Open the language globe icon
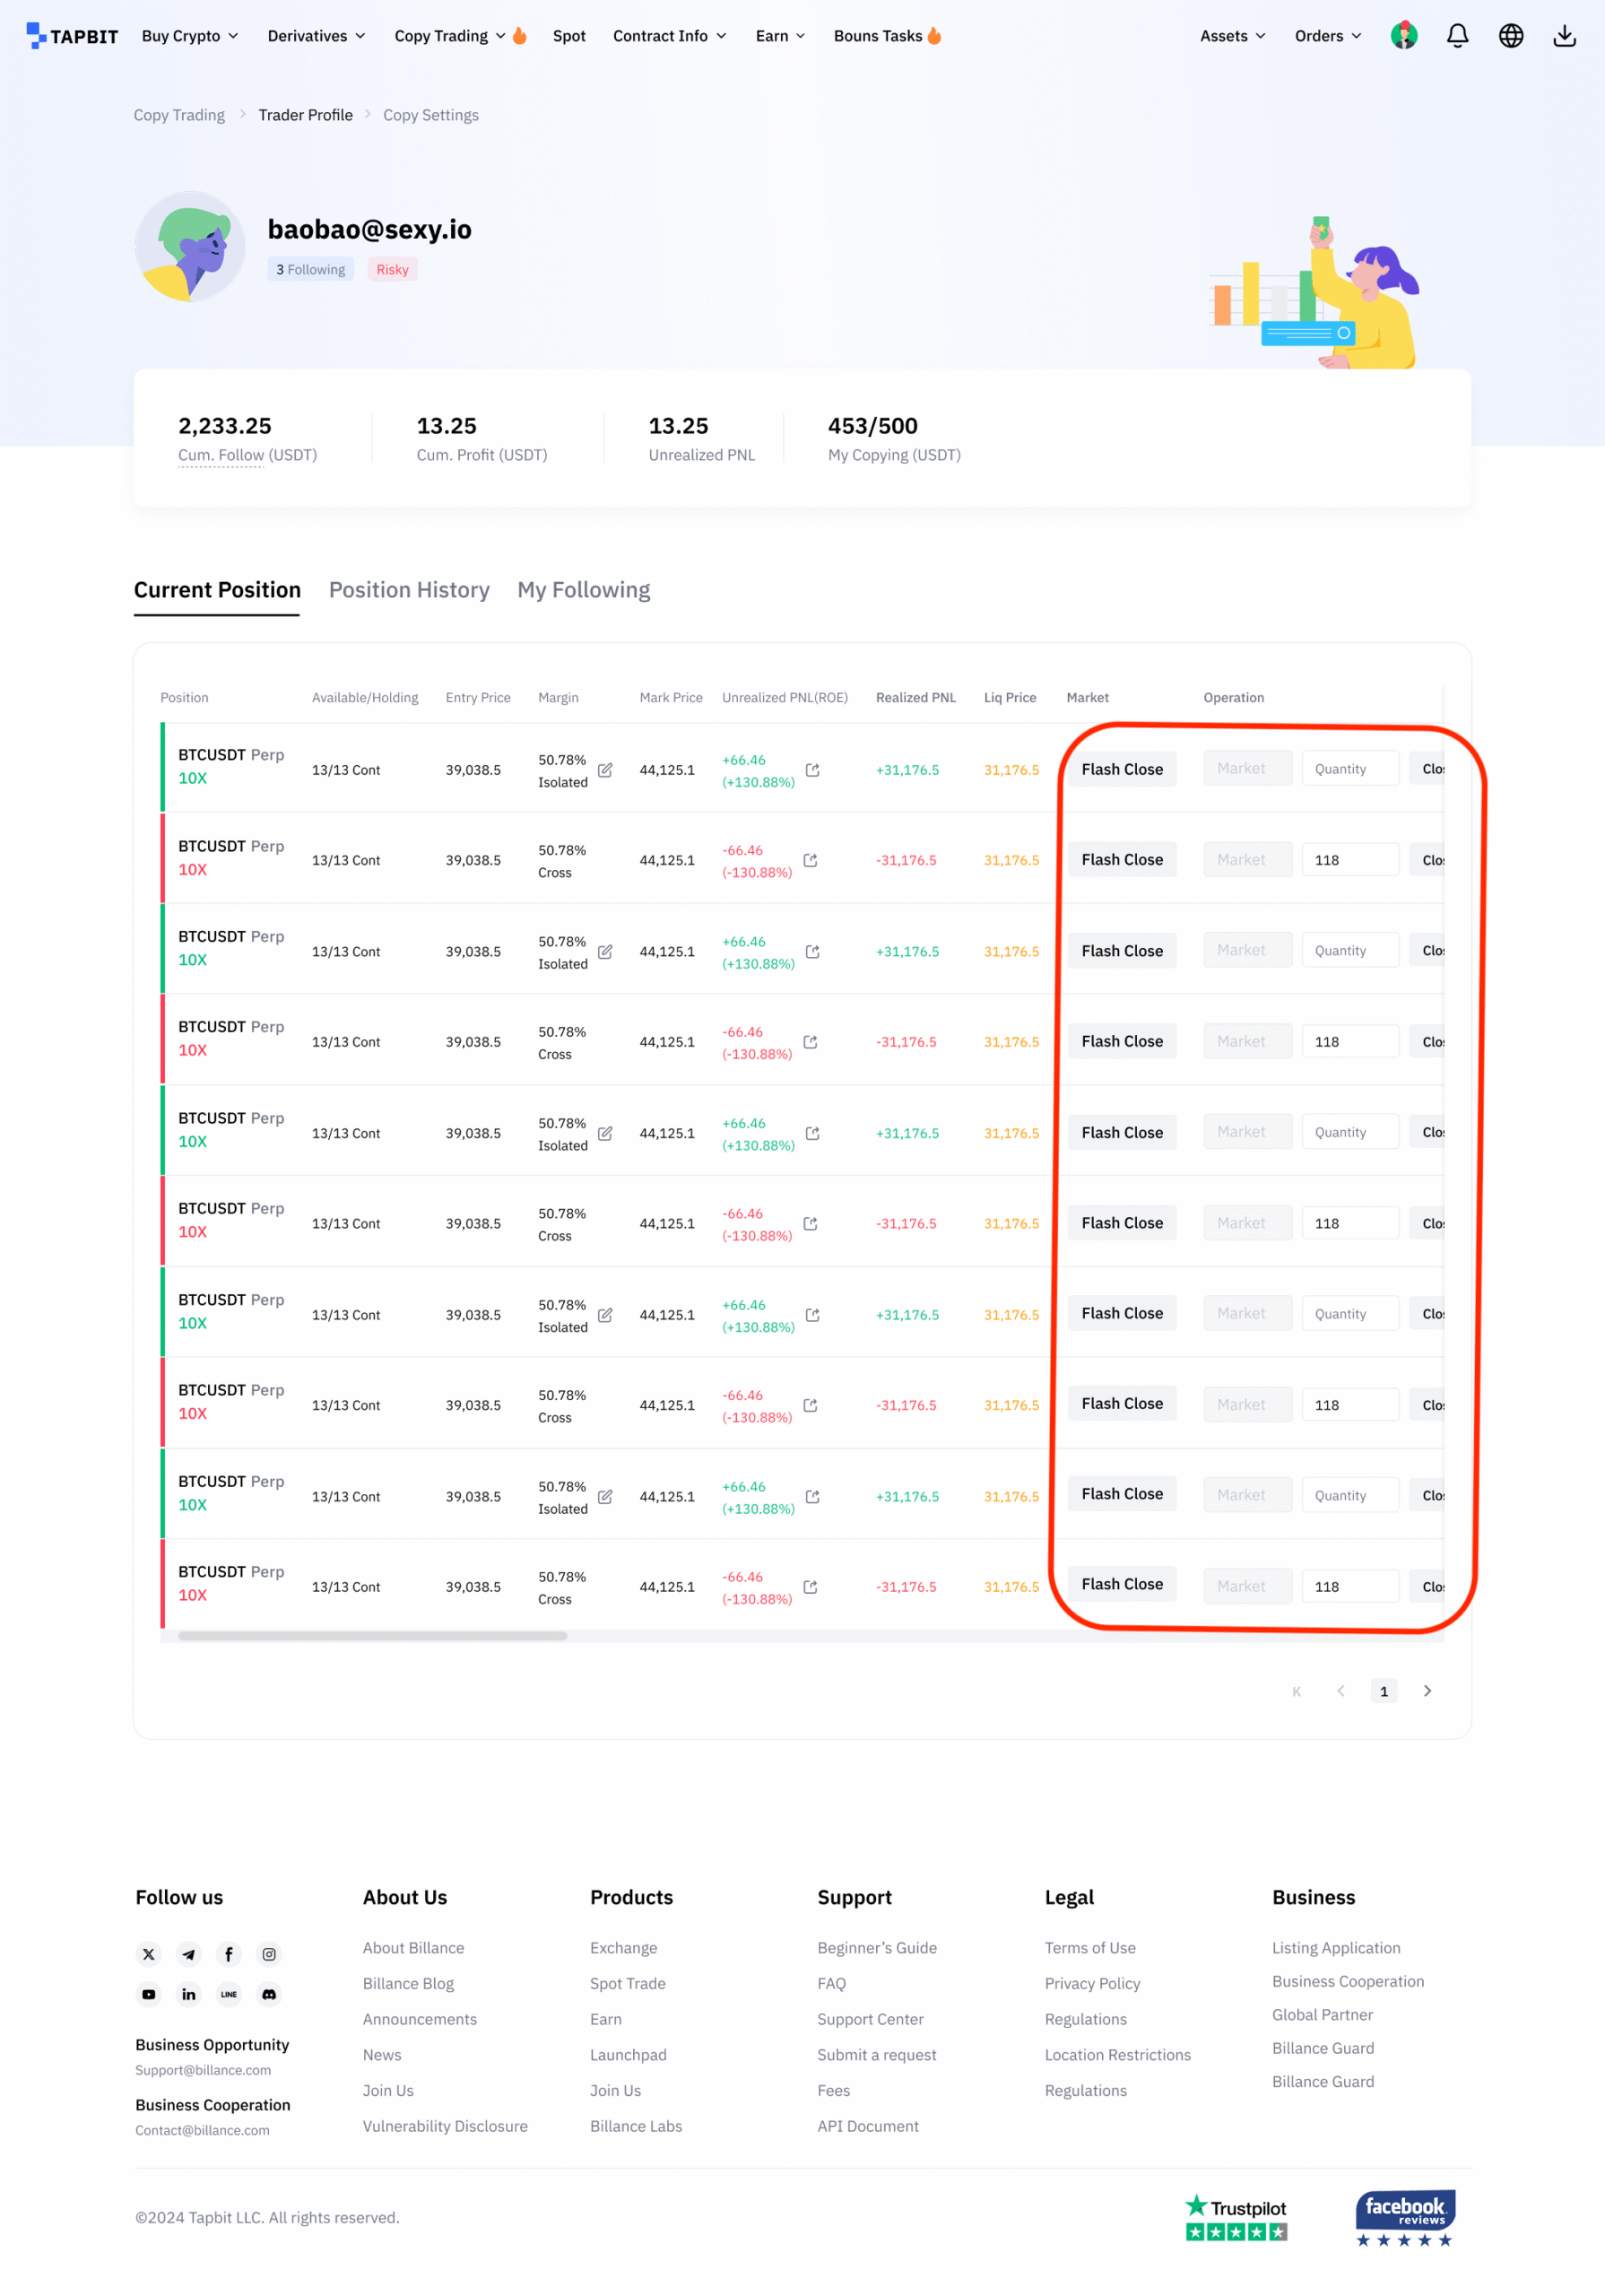Viewport: 1605px width, 2296px height. coord(1510,36)
